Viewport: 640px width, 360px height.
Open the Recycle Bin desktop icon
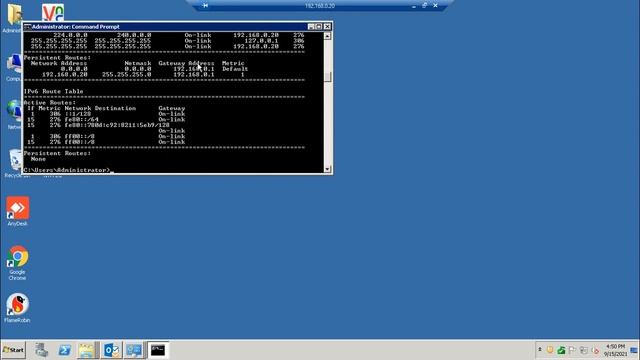[16, 163]
